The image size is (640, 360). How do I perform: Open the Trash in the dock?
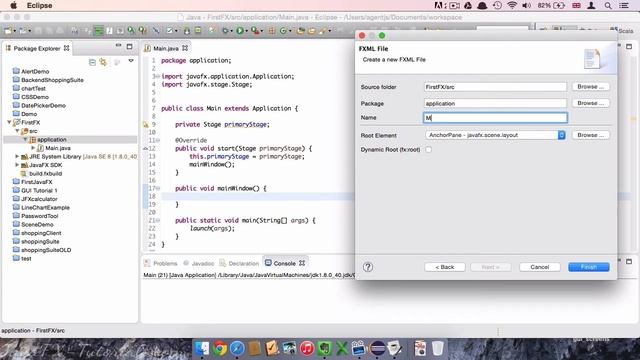click(438, 349)
